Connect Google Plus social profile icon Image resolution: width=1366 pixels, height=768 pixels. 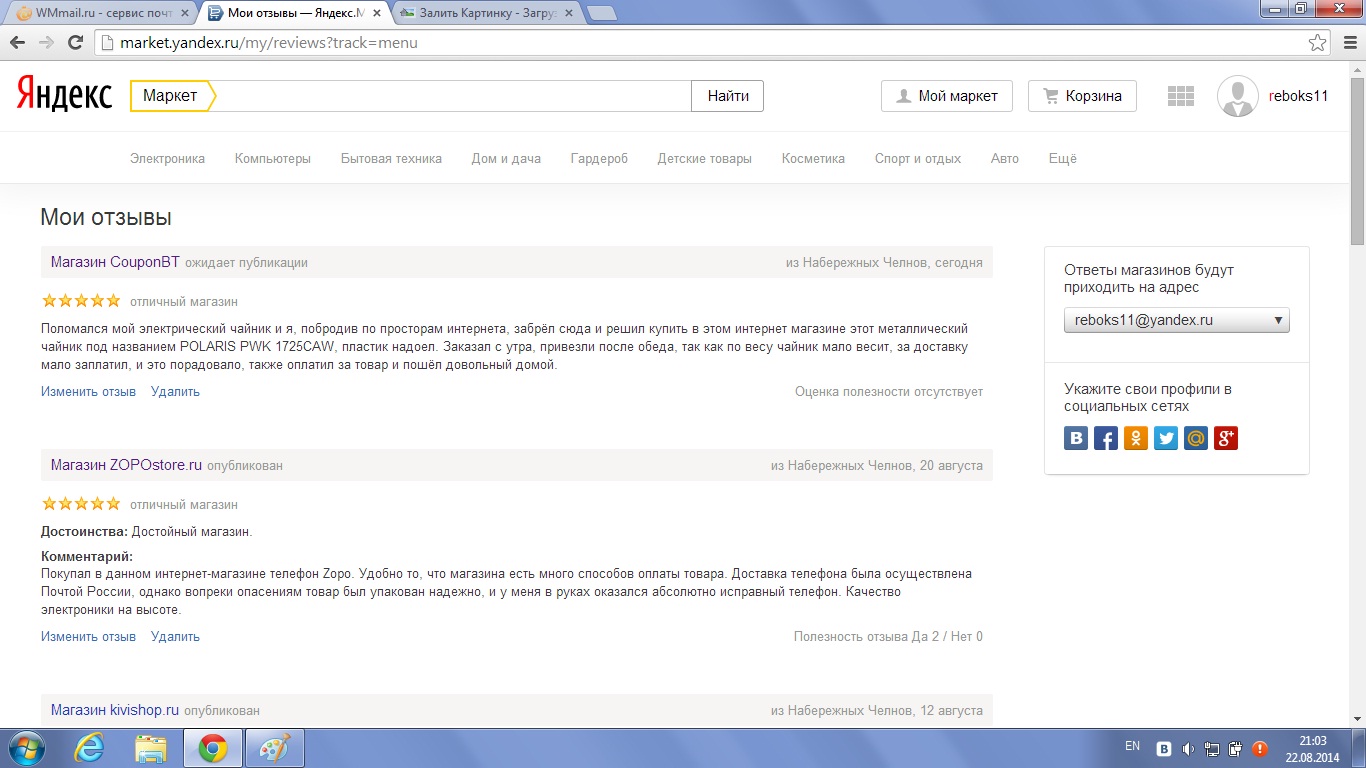tap(1226, 438)
